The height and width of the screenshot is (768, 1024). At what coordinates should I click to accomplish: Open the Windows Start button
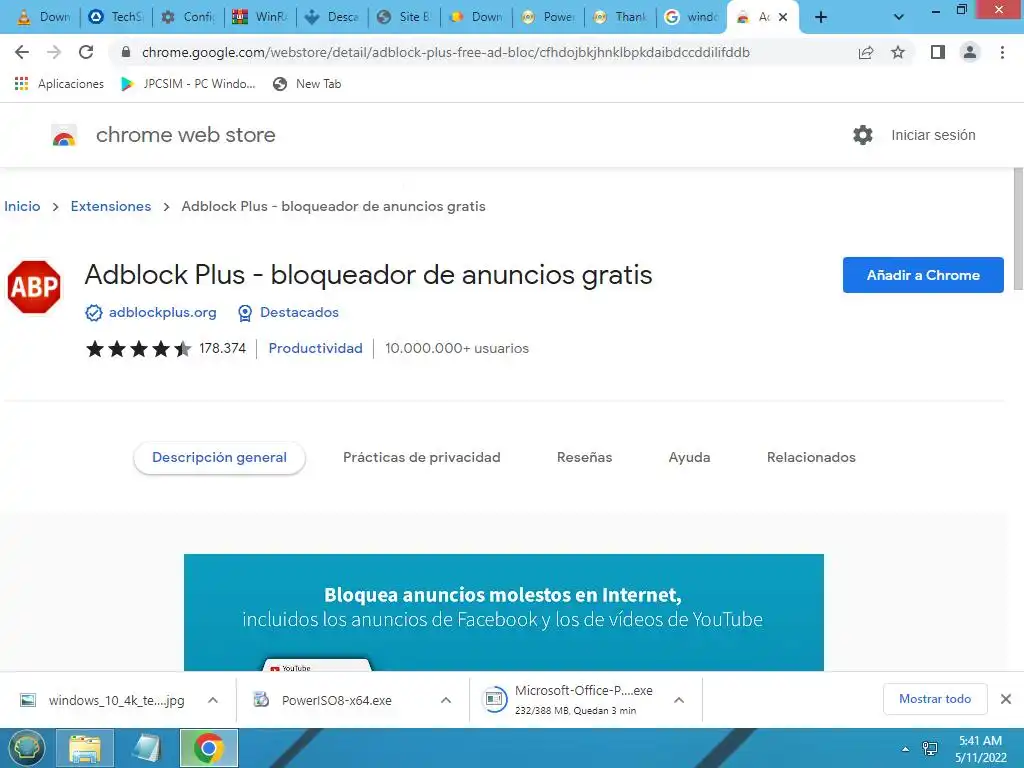(x=26, y=748)
